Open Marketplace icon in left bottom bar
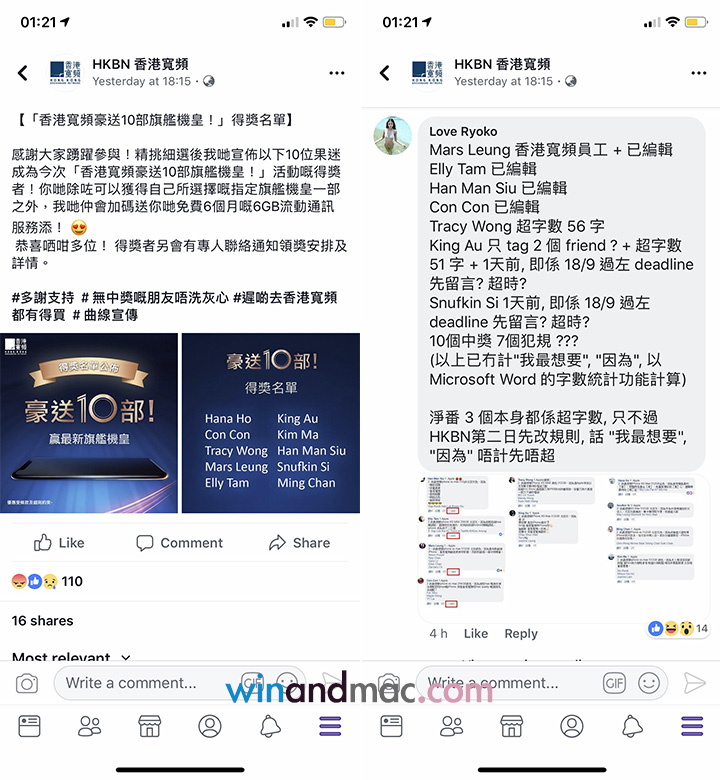The width and height of the screenshot is (720, 780). coord(149,727)
